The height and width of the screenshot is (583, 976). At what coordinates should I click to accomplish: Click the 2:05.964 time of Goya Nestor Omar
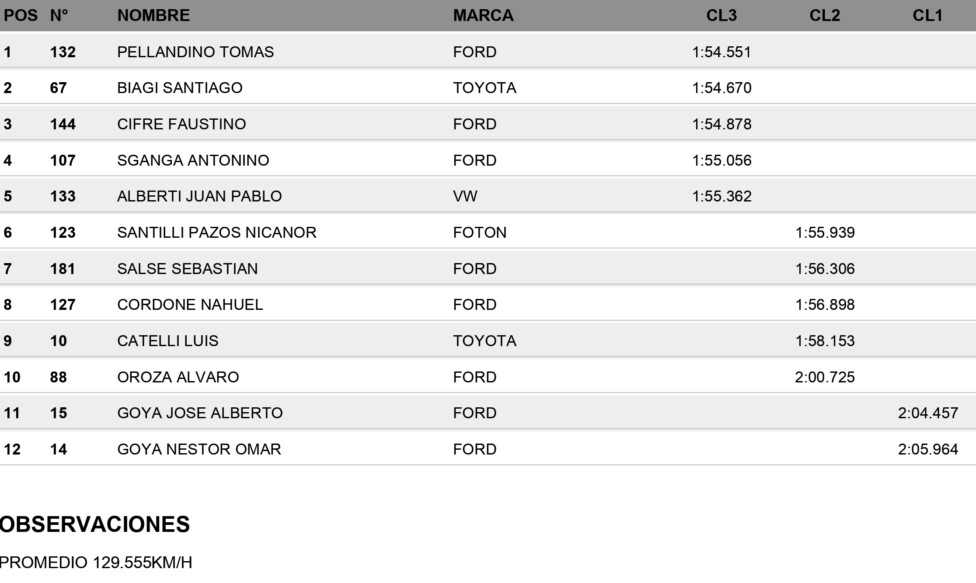coord(927,449)
